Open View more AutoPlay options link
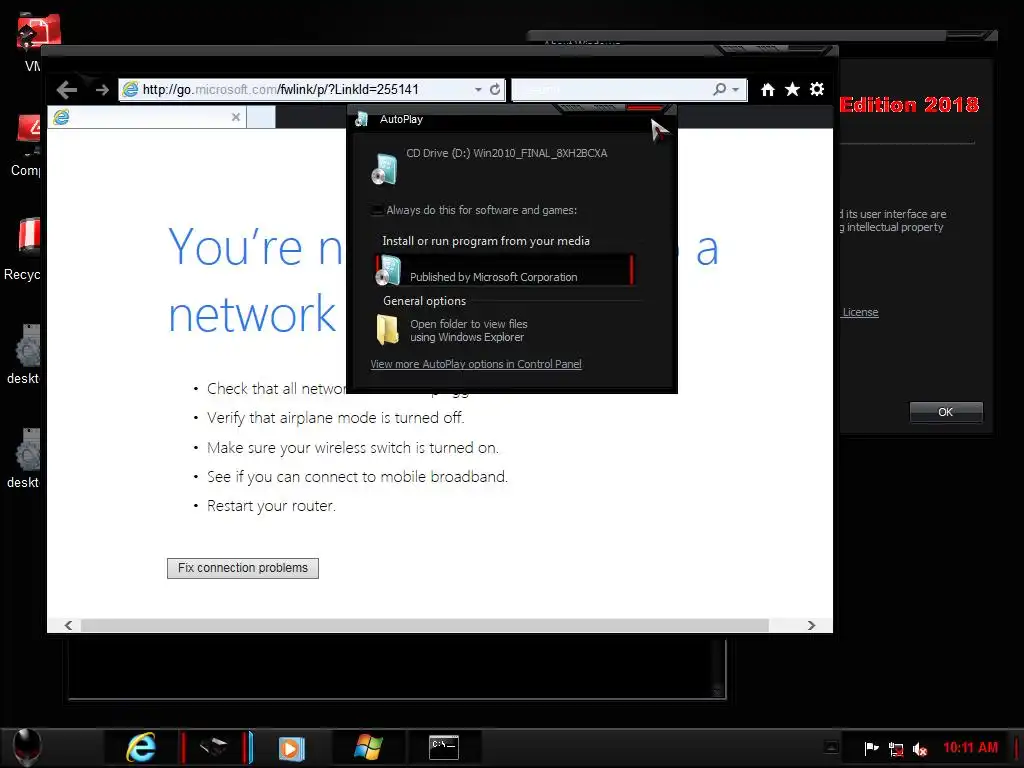The image size is (1024, 768). (x=475, y=364)
